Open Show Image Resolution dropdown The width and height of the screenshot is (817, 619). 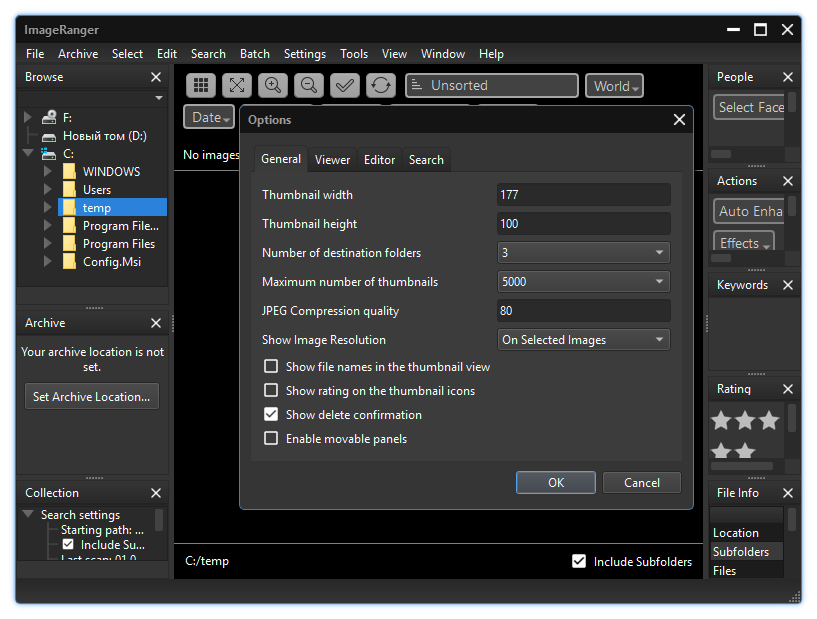(583, 340)
